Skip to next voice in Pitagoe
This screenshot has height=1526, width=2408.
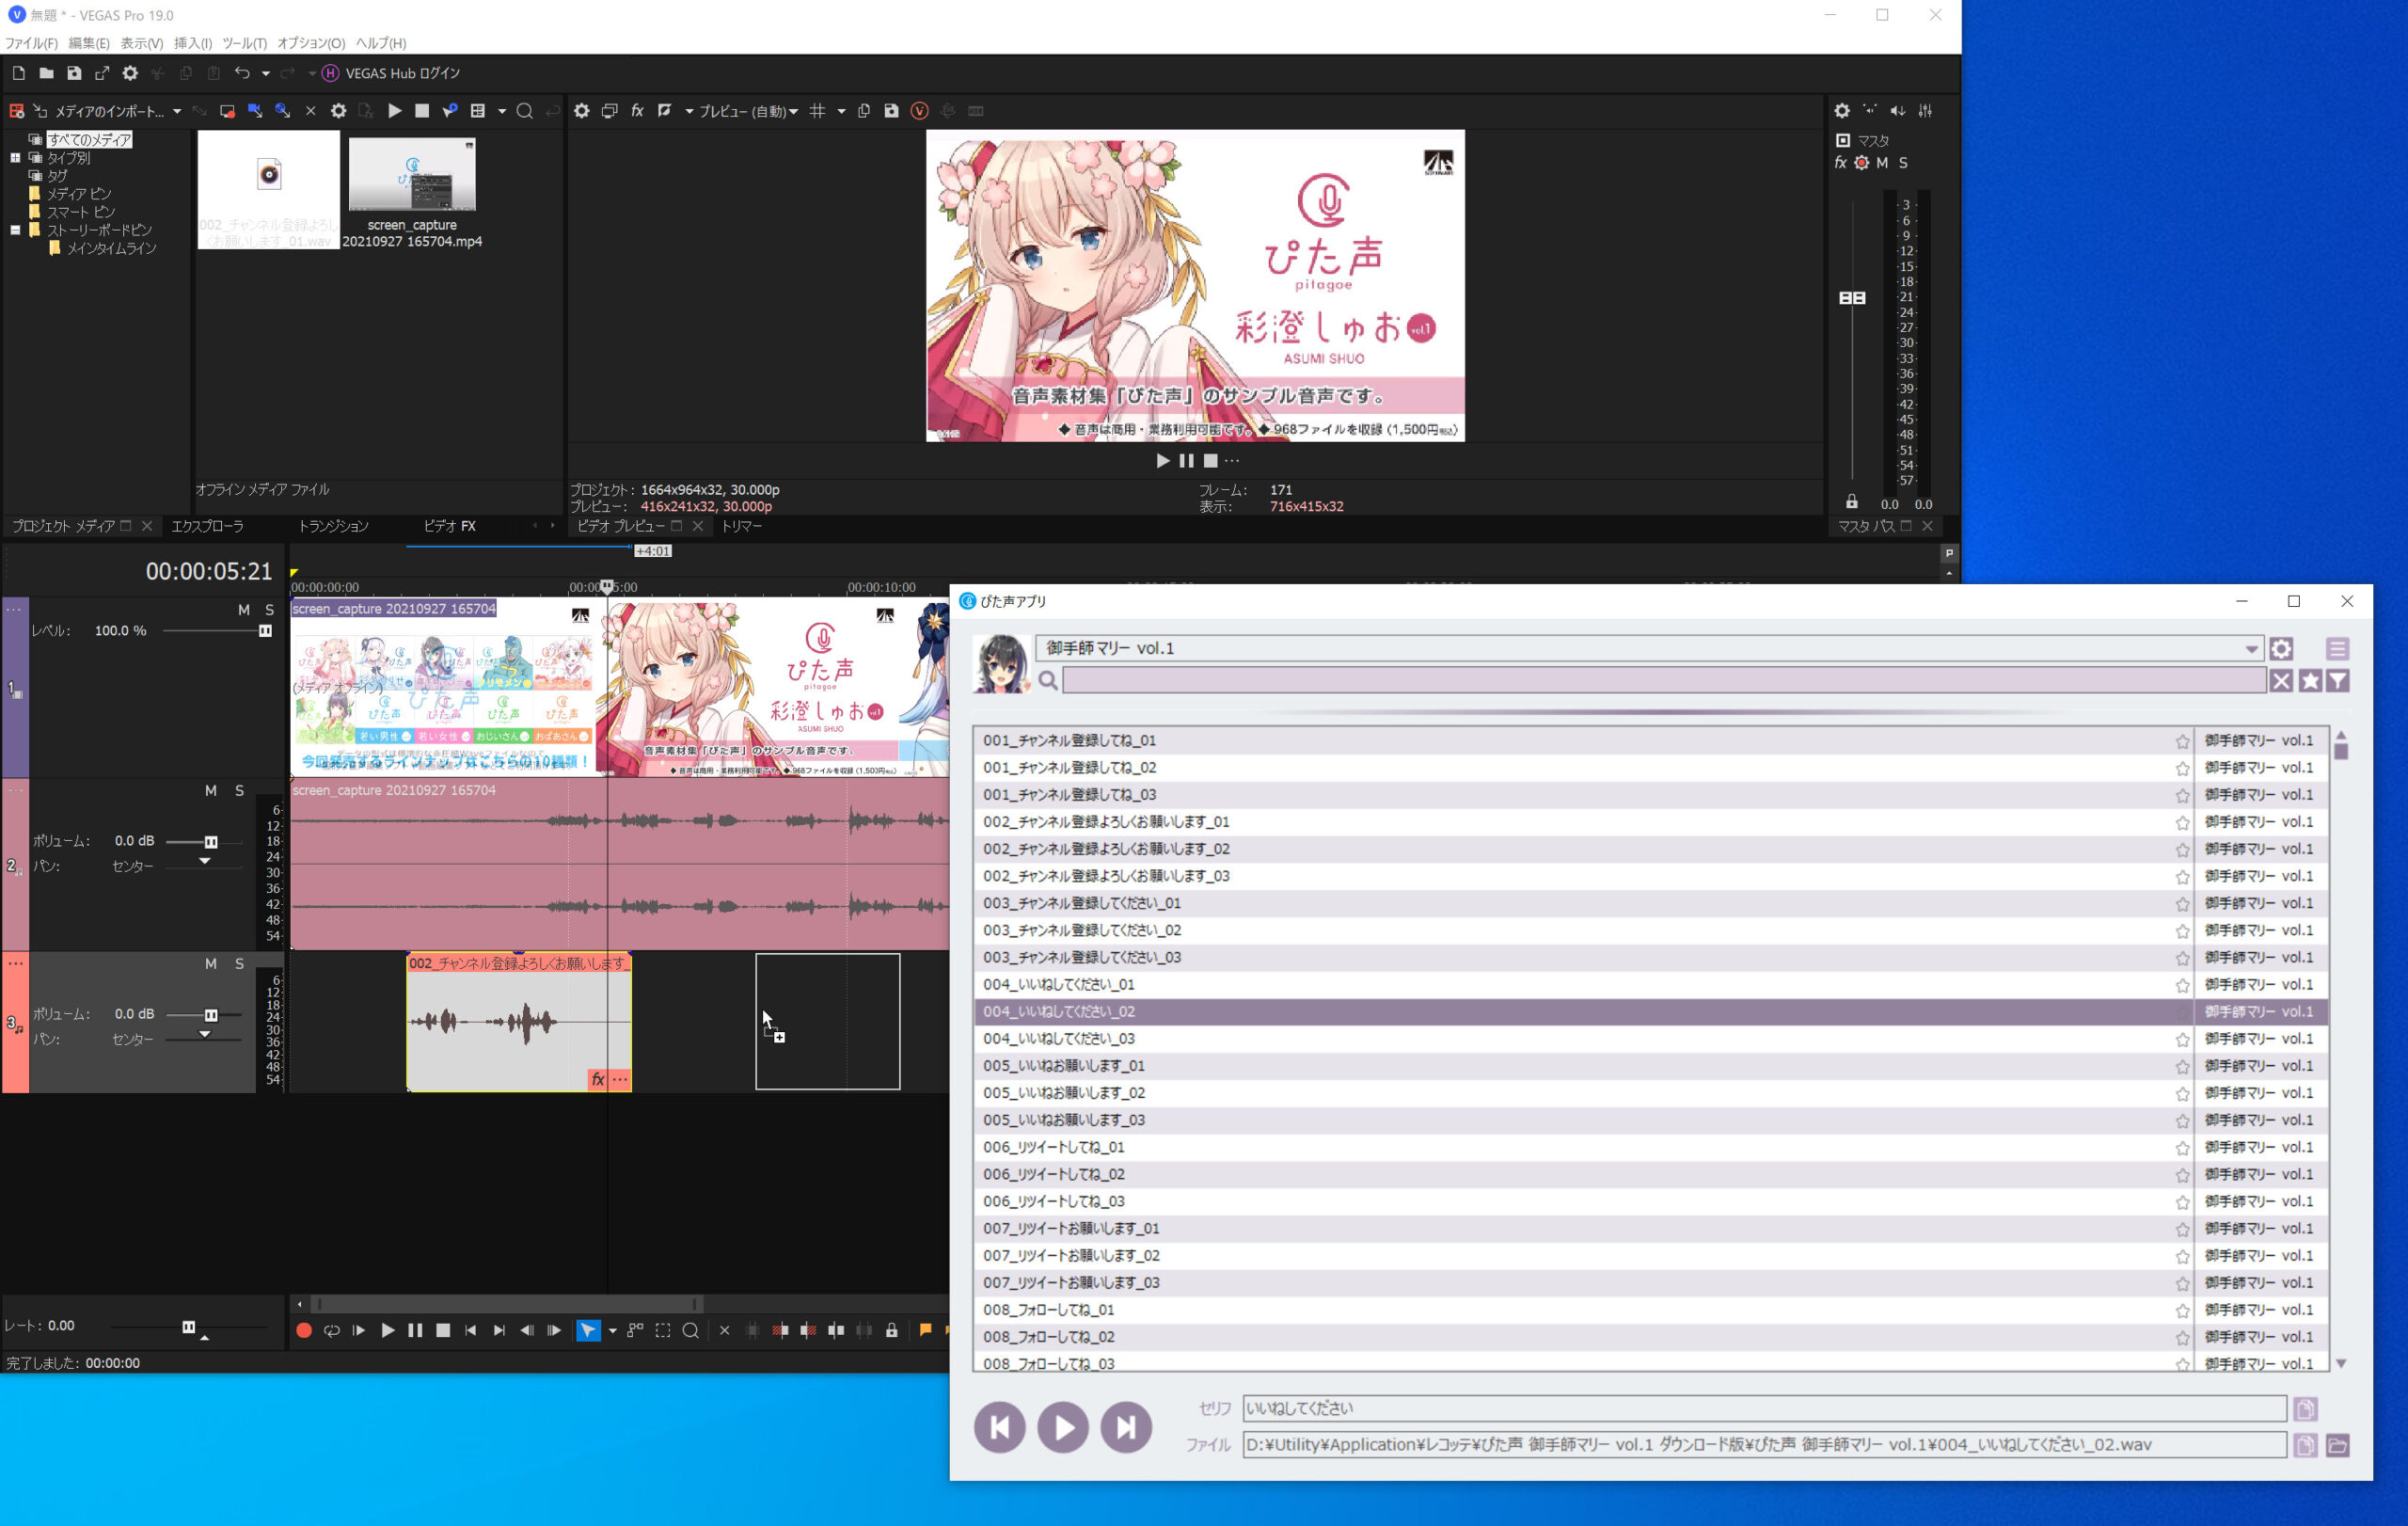point(1126,1427)
